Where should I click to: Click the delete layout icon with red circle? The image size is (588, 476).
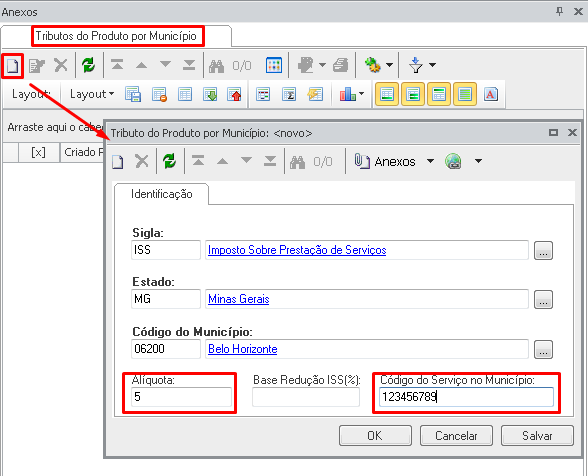(x=159, y=94)
